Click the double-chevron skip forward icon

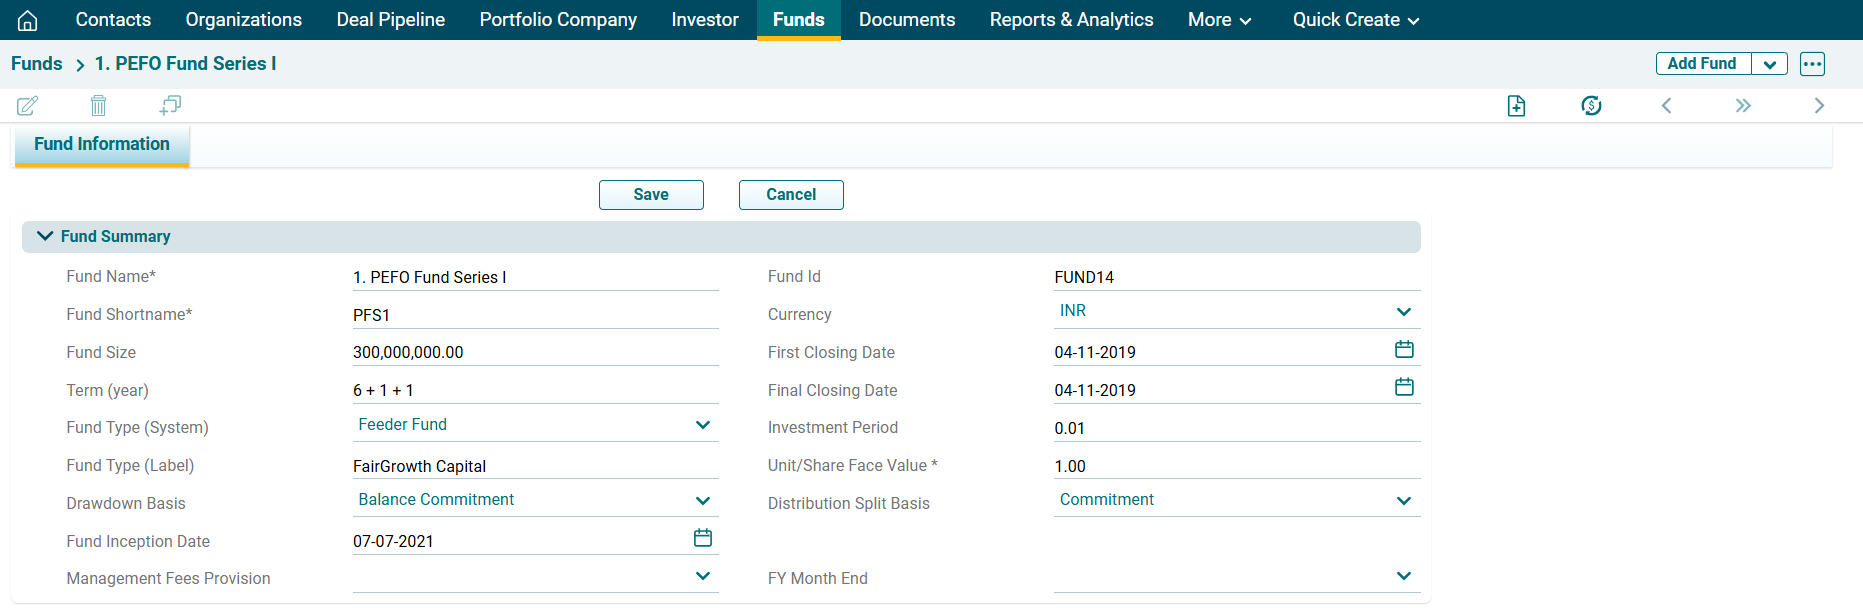click(x=1743, y=106)
